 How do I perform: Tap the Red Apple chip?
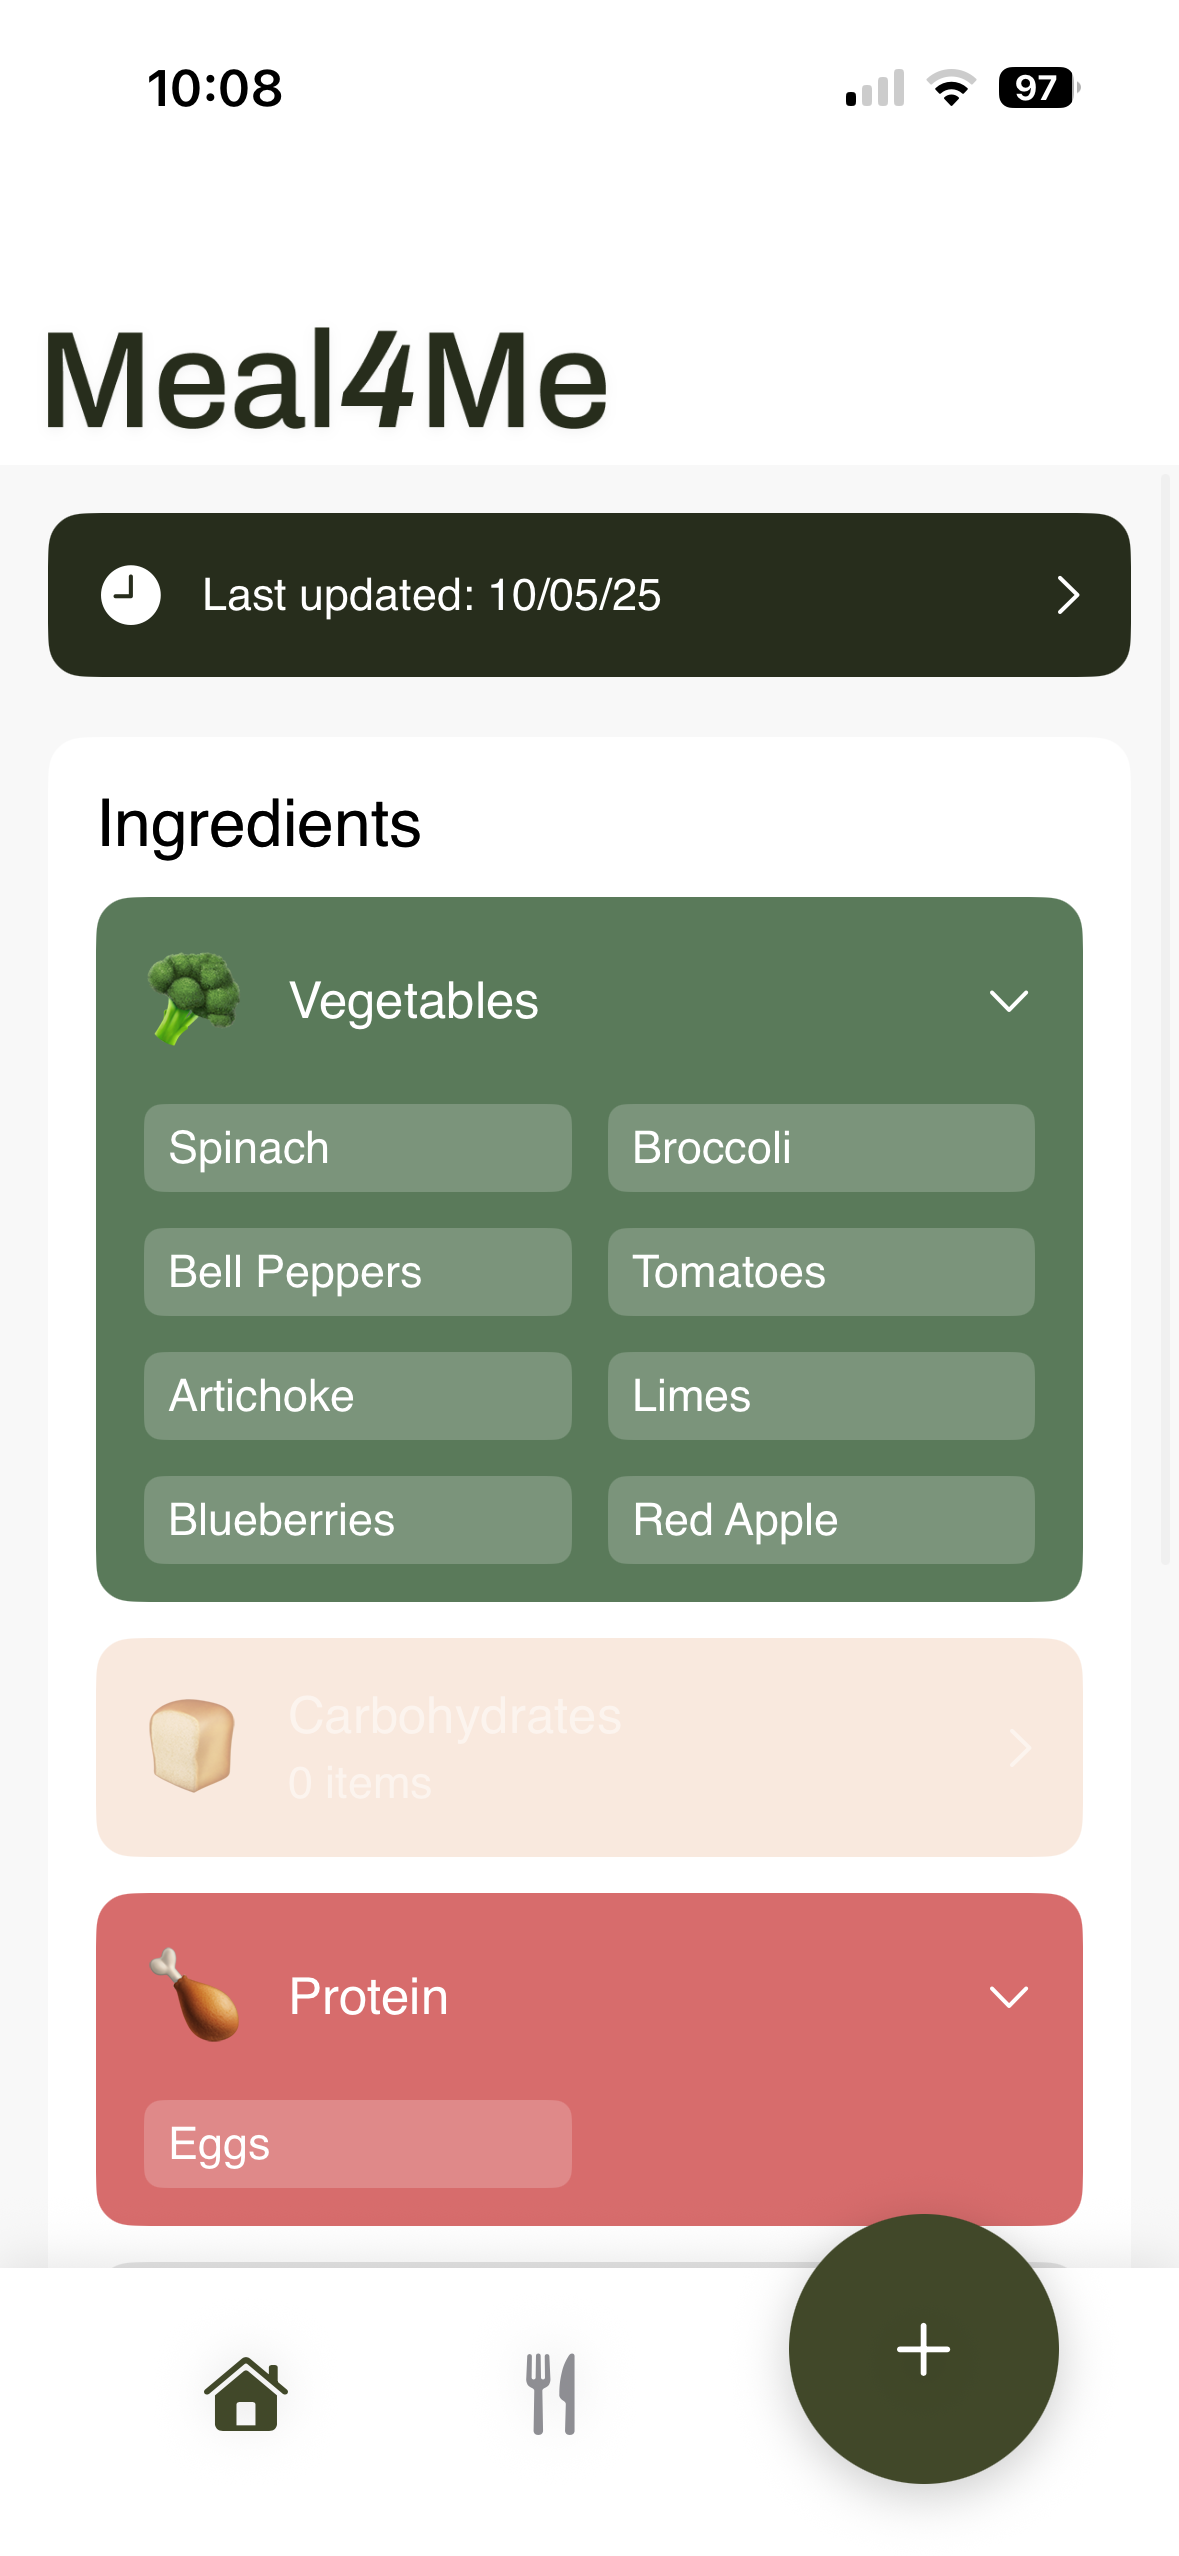820,1520
